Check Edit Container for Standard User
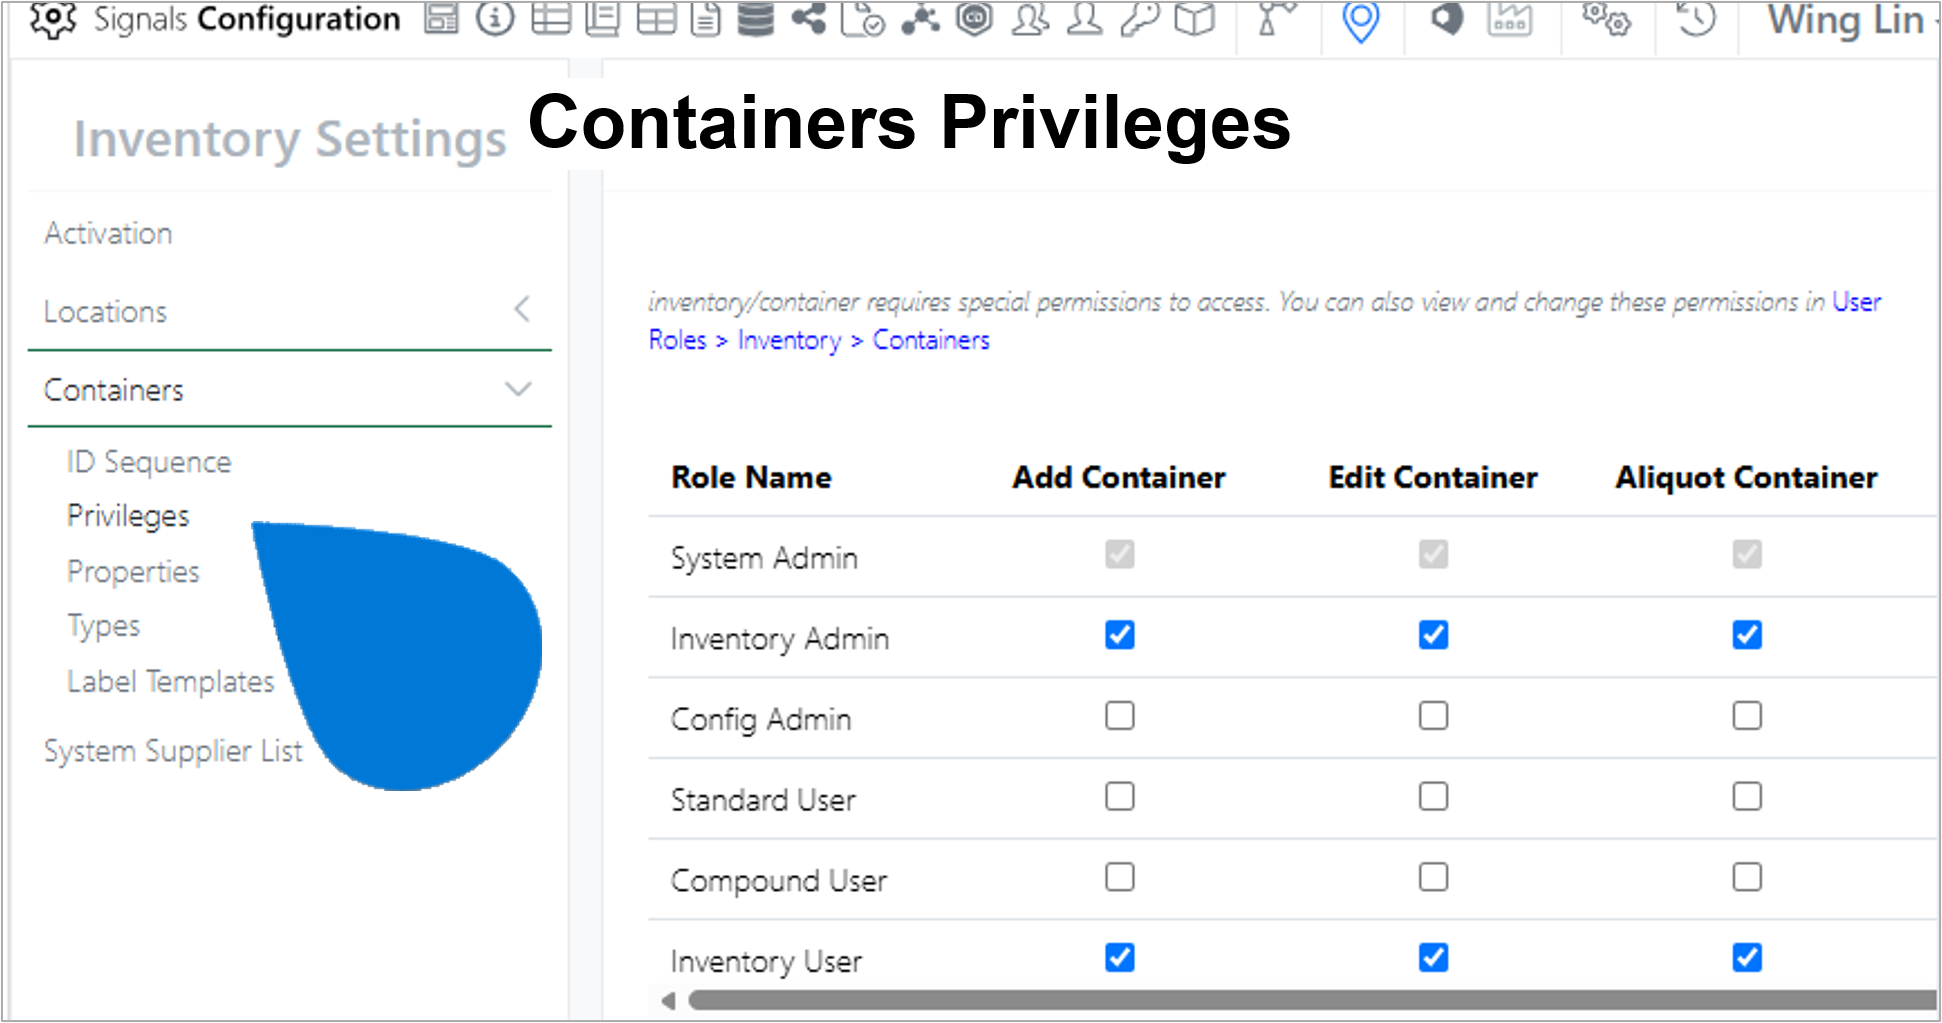1942x1023 pixels. 1433,796
